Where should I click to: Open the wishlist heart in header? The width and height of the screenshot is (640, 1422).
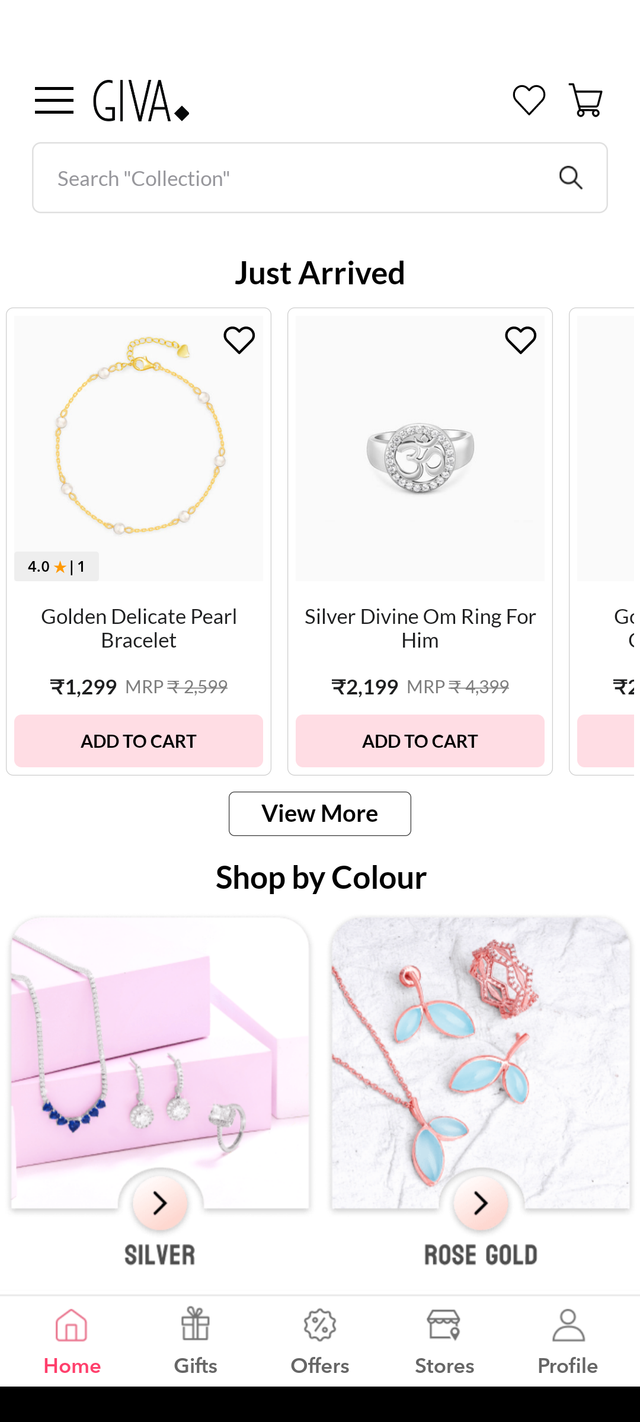coord(529,100)
